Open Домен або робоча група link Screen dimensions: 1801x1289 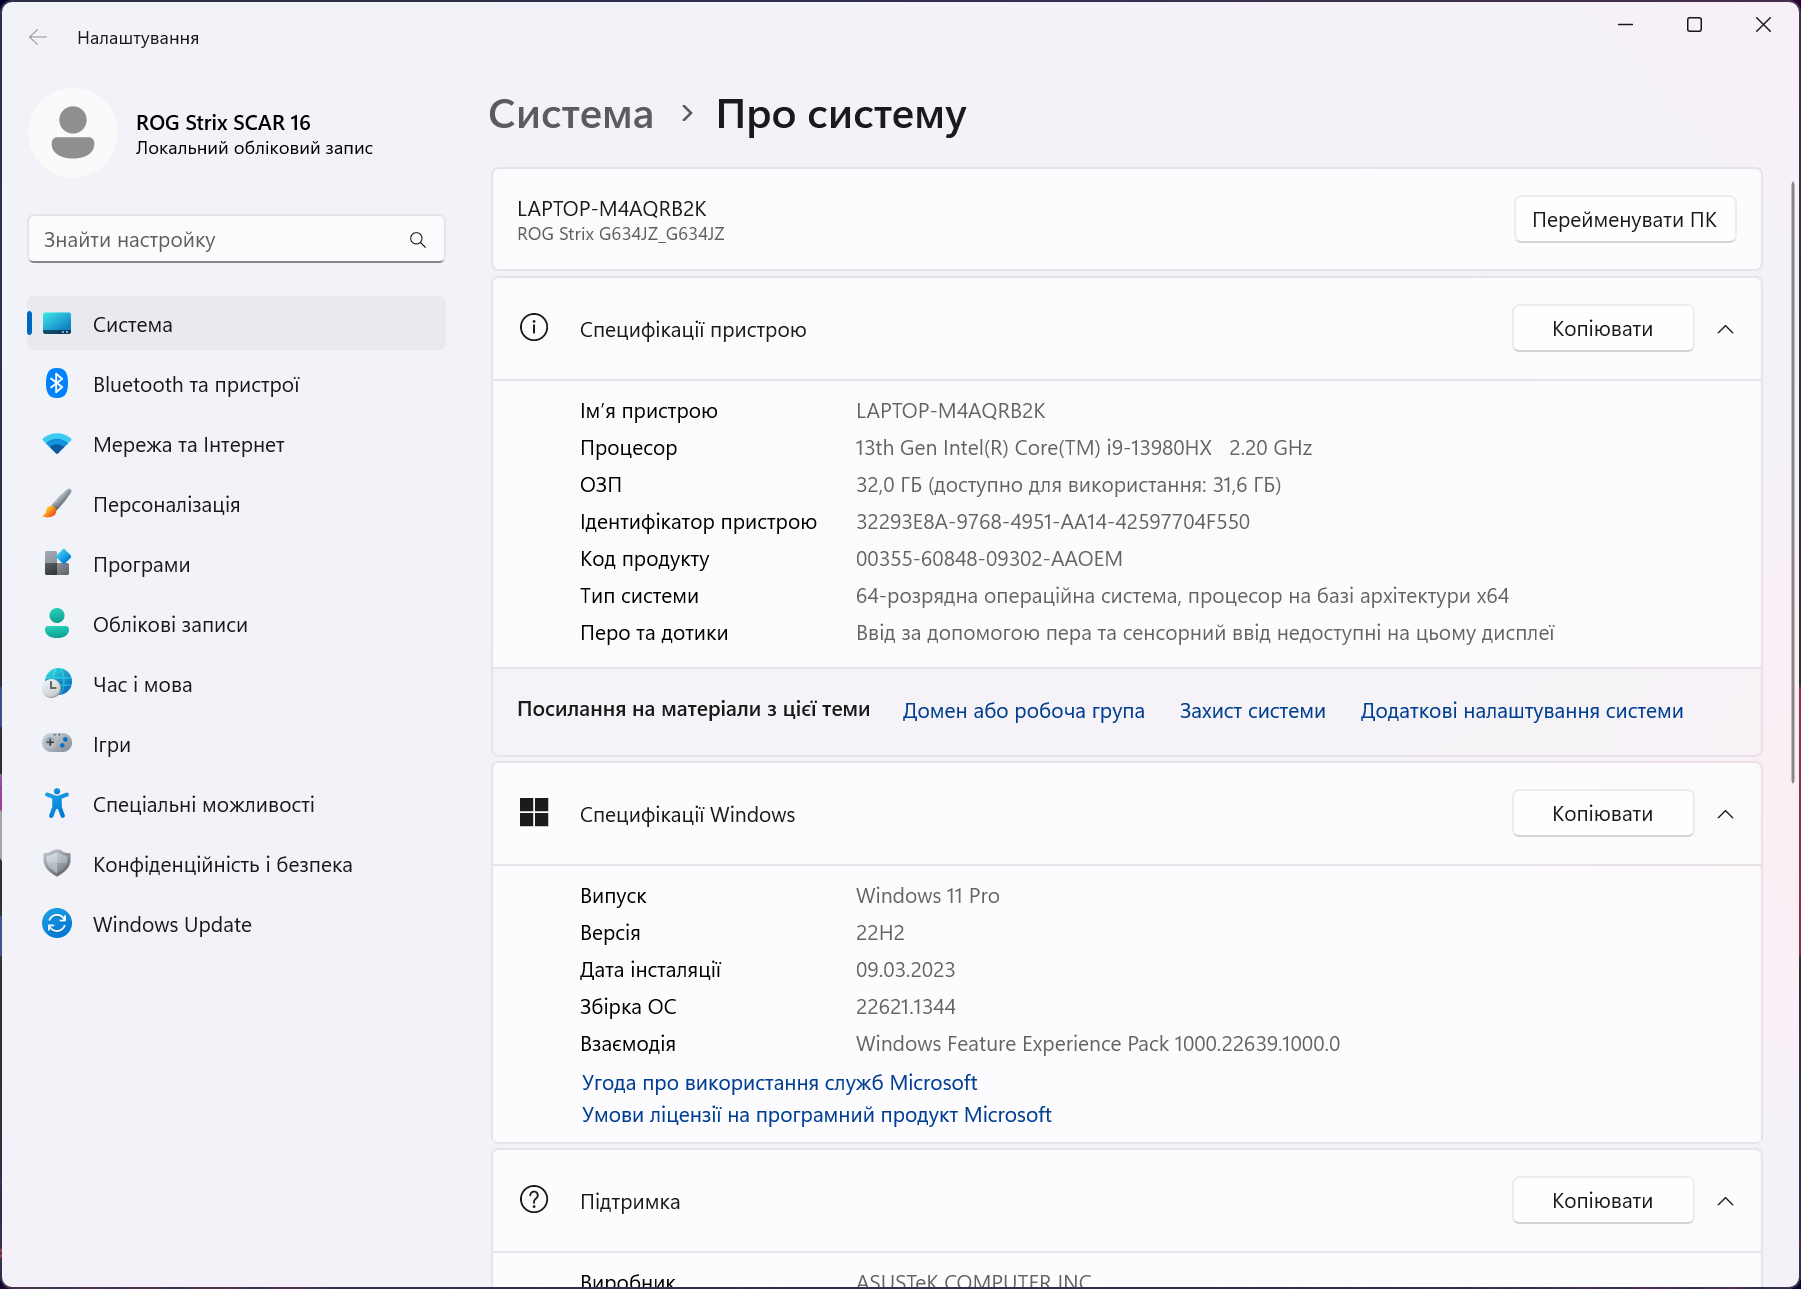1023,711
